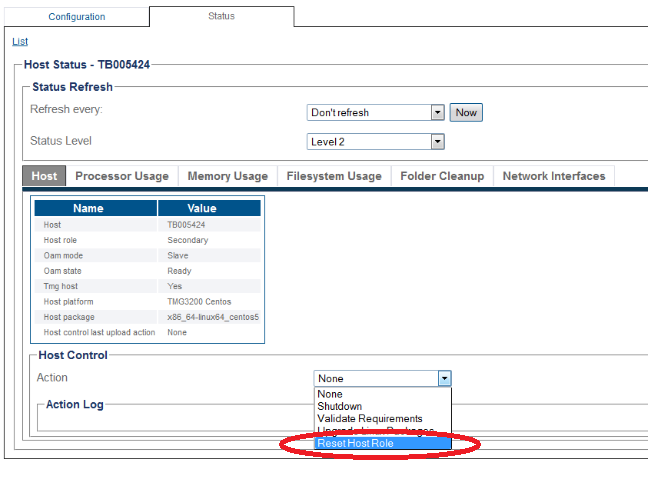Switch to Memory Usage tab

point(228,176)
